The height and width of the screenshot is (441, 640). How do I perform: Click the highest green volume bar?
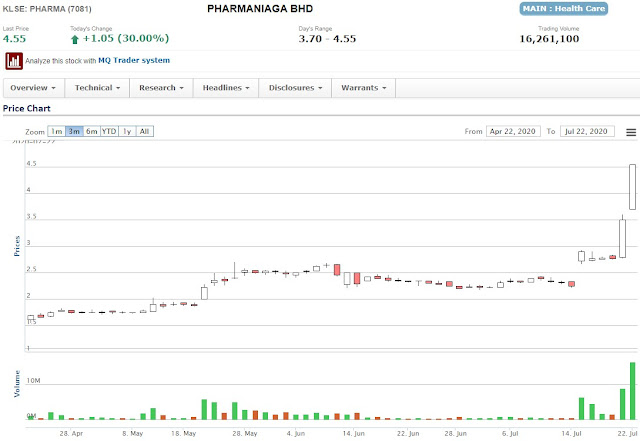click(632, 391)
